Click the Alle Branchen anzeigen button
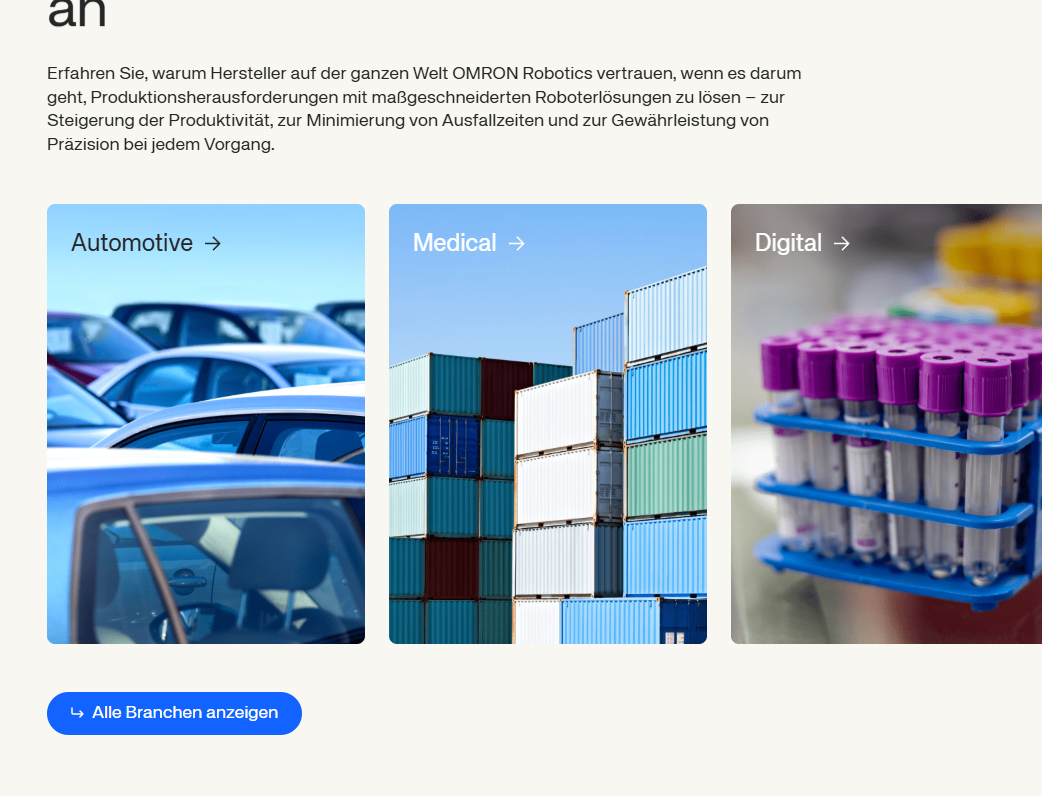This screenshot has width=1042, height=796. tap(174, 713)
